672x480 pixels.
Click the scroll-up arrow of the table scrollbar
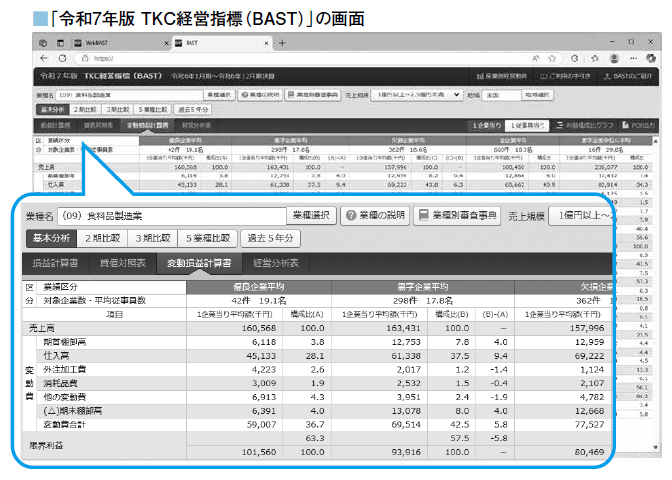pos(656,141)
